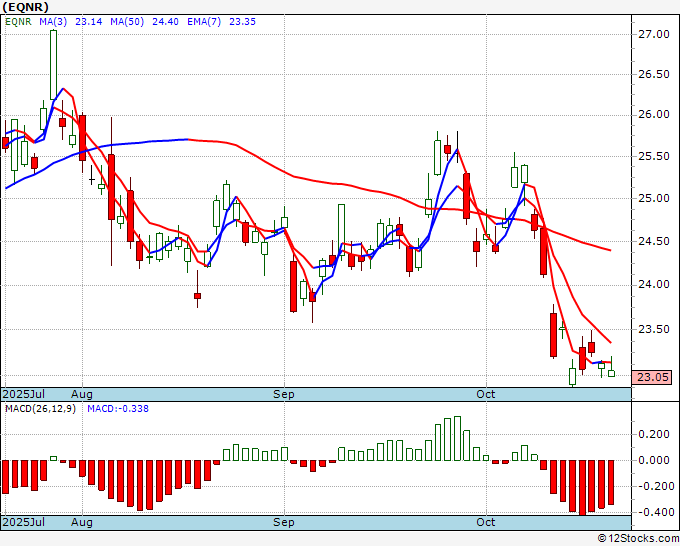Viewport: 680px width, 546px height.
Task: Click the tall candlestick peaking near 27.00
Action: 52,65
